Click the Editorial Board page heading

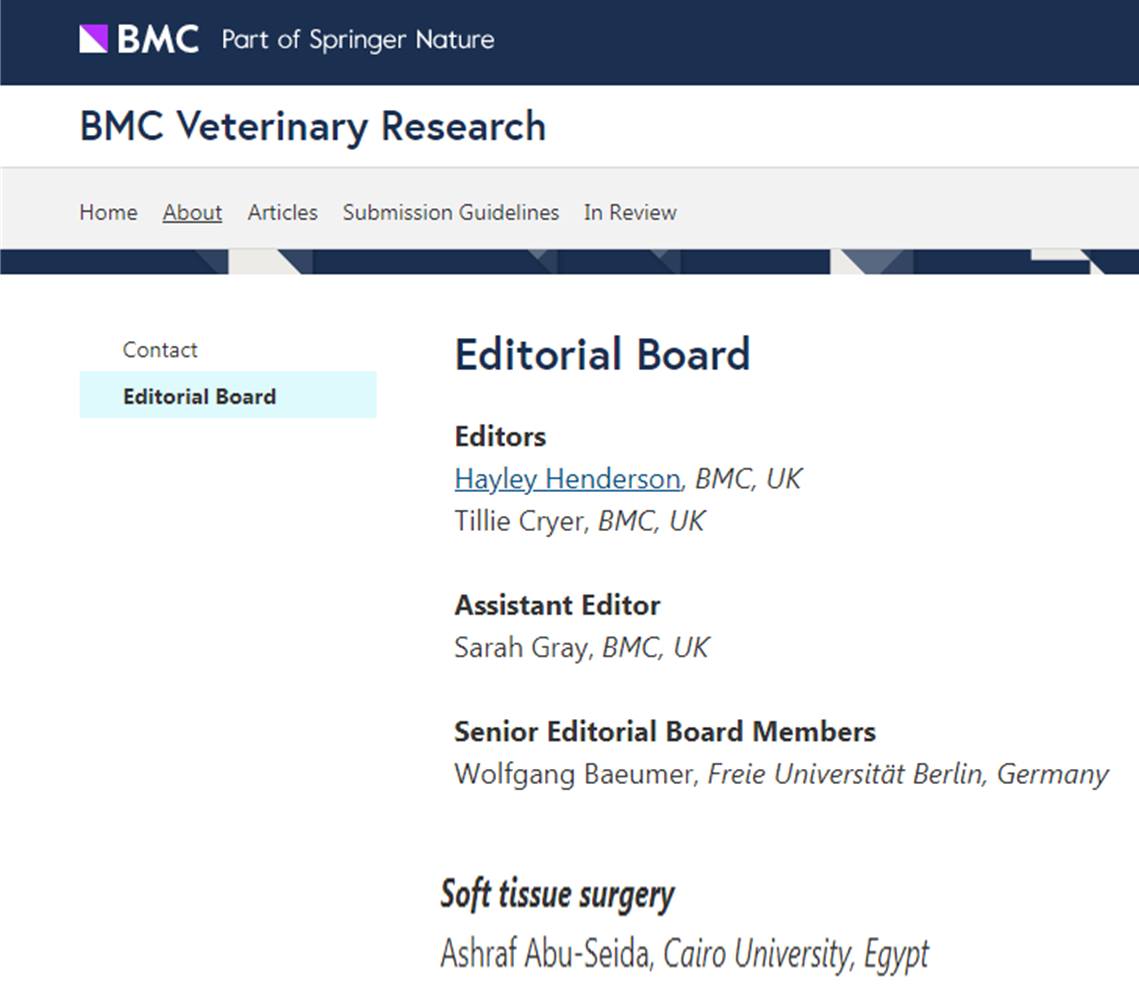[x=602, y=355]
